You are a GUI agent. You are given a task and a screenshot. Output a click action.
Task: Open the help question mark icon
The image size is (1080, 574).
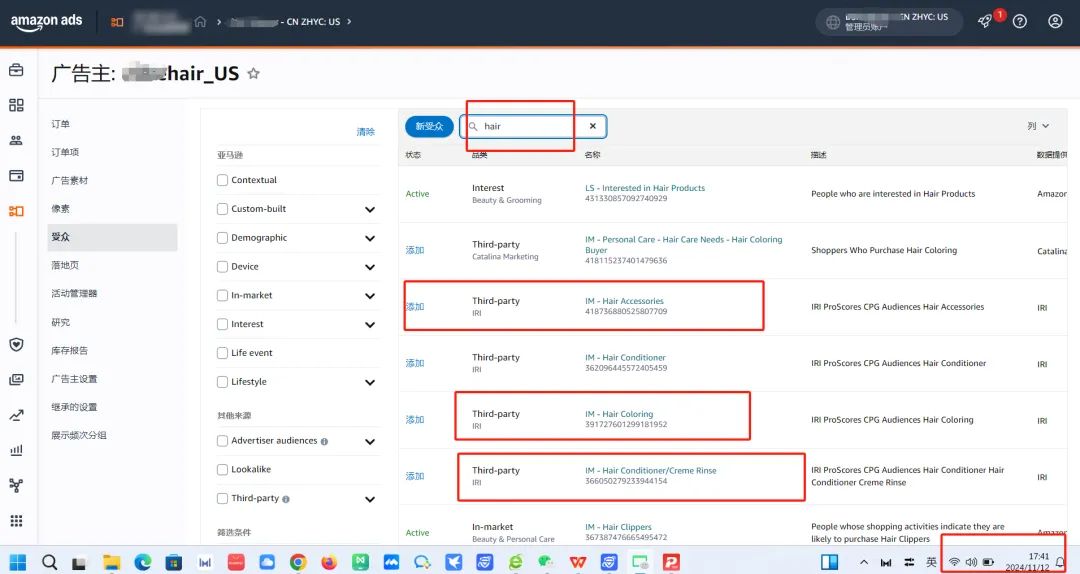pyautogui.click(x=1020, y=21)
